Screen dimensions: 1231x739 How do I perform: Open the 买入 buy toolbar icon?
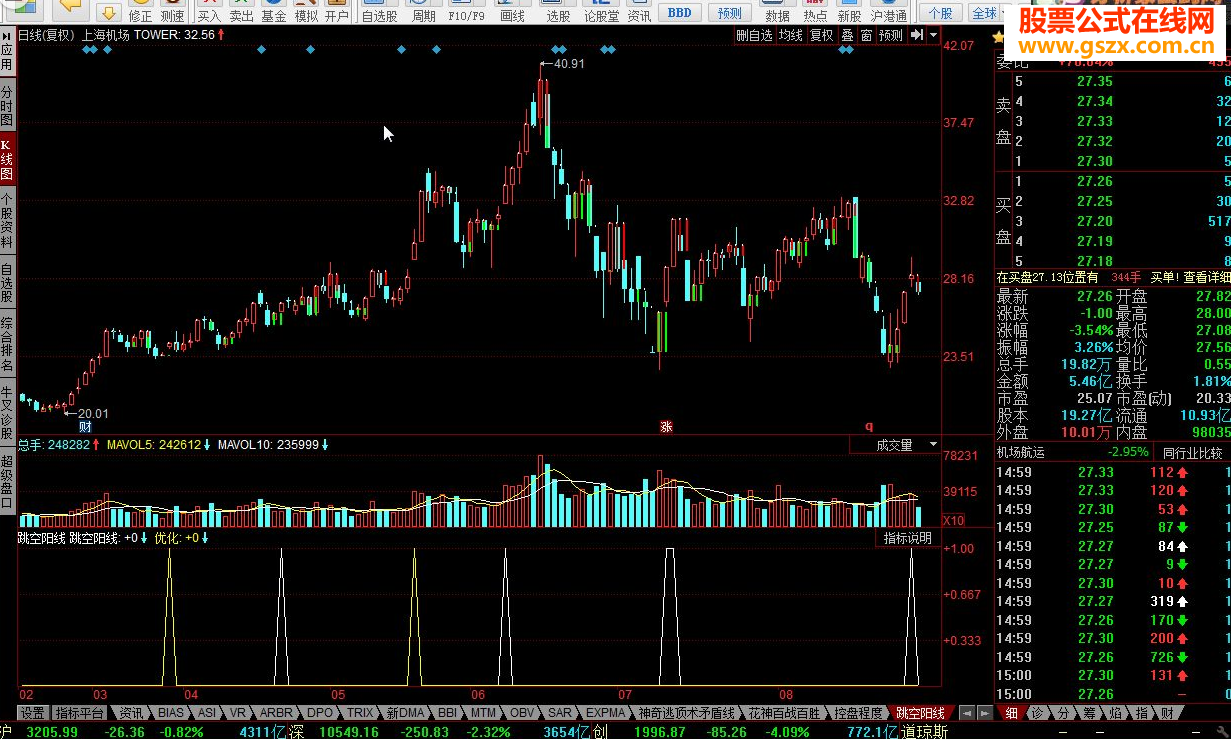click(209, 12)
